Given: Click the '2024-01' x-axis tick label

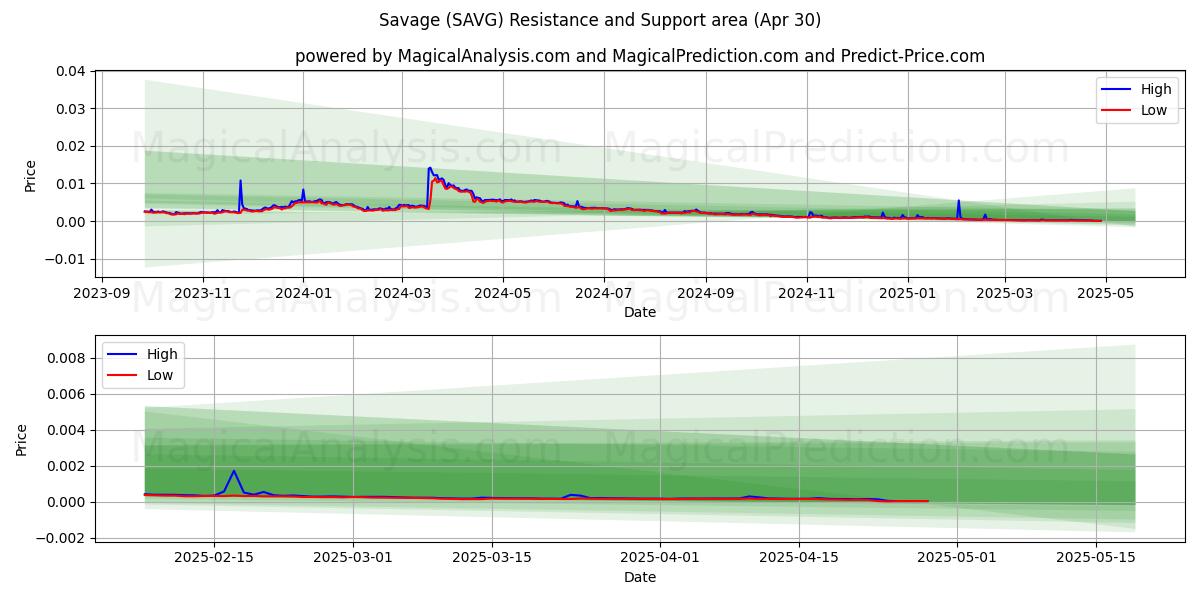Looking at the screenshot, I should click(303, 294).
